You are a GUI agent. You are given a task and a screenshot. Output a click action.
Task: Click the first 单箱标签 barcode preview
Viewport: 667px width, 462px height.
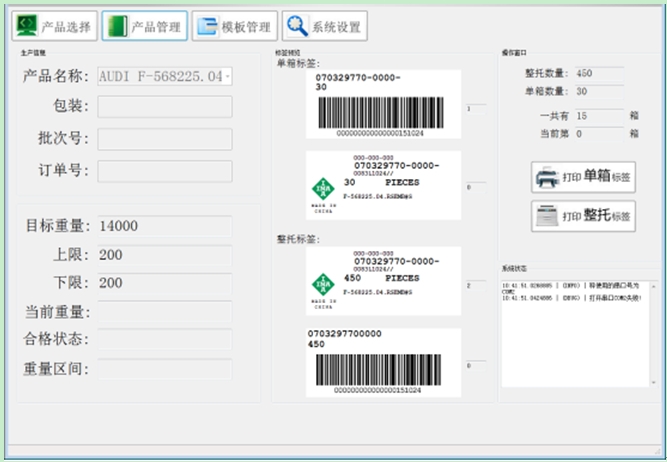click(383, 104)
